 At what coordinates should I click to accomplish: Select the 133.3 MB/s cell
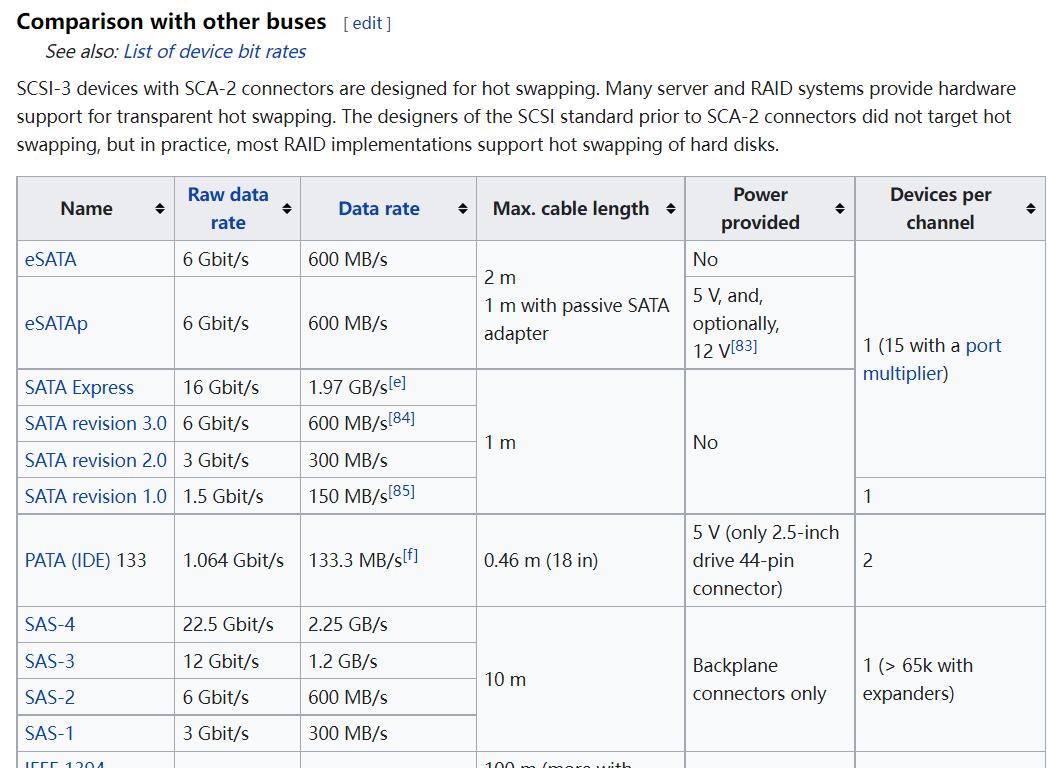389,560
